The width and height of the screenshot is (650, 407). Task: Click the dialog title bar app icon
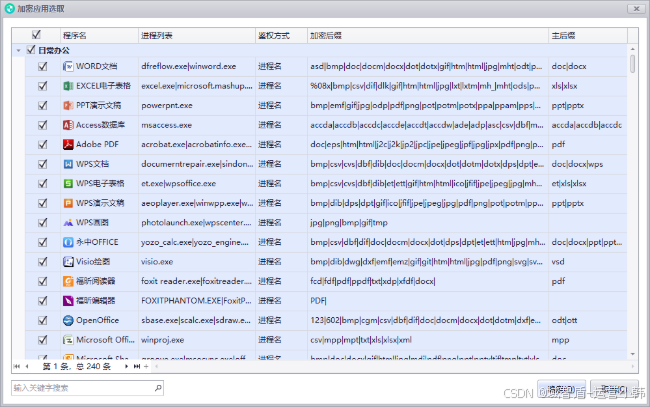tap(10, 8)
